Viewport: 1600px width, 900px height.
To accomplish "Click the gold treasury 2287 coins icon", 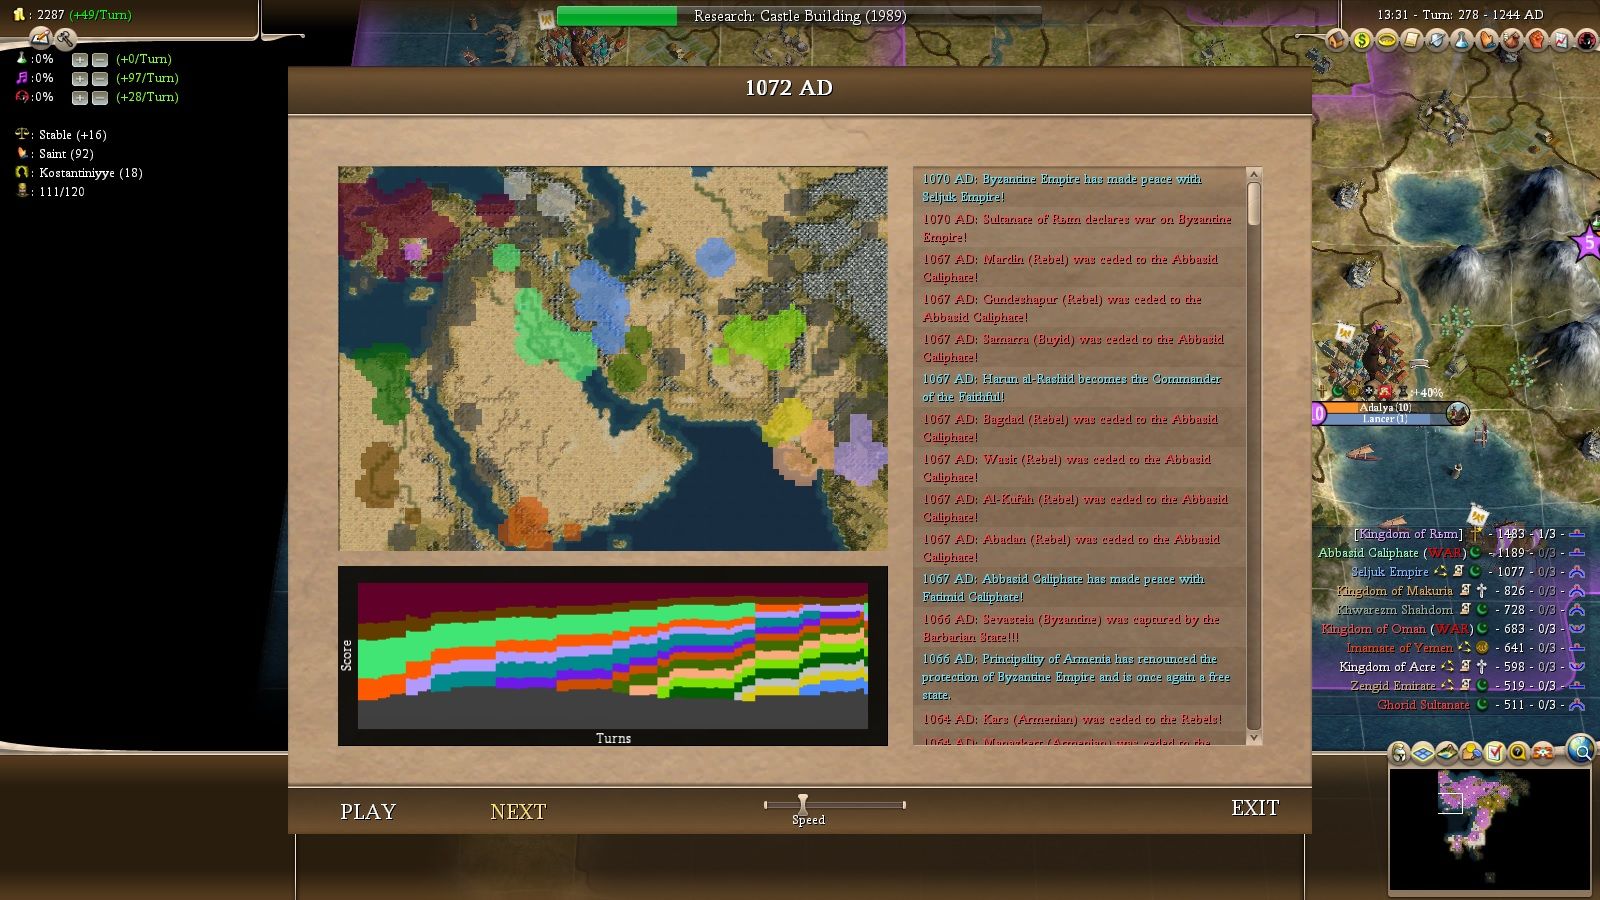I will click(x=19, y=14).
